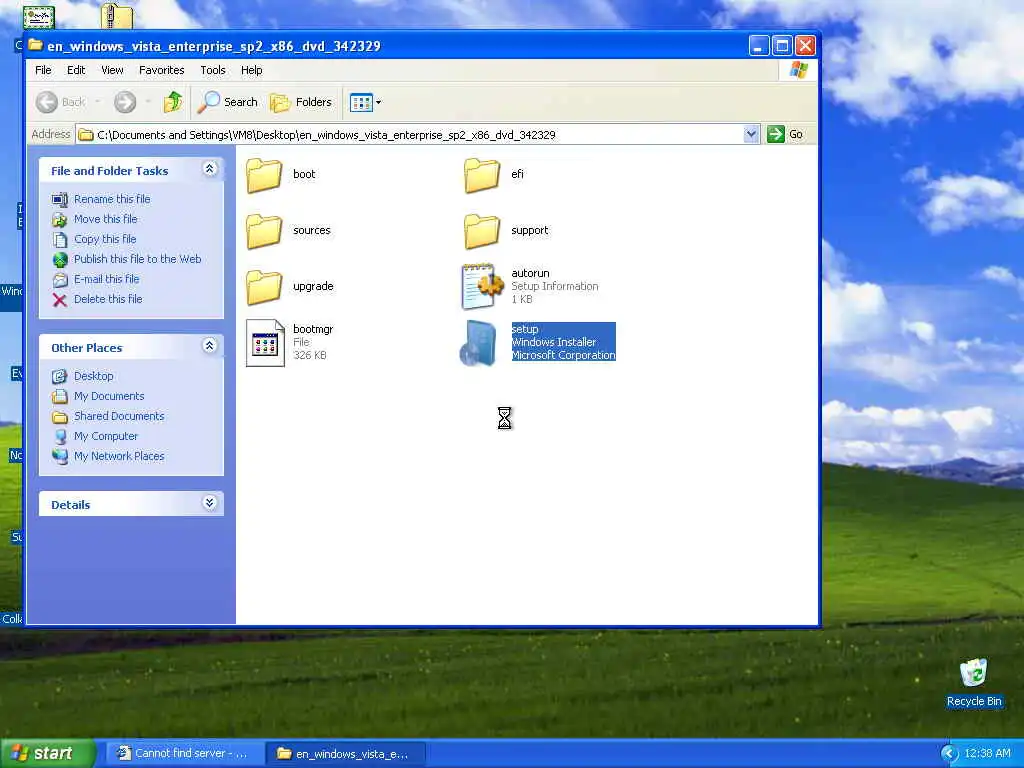1024x768 pixels.
Task: Click the Windows flag logo in the menu bar
Action: 798,70
